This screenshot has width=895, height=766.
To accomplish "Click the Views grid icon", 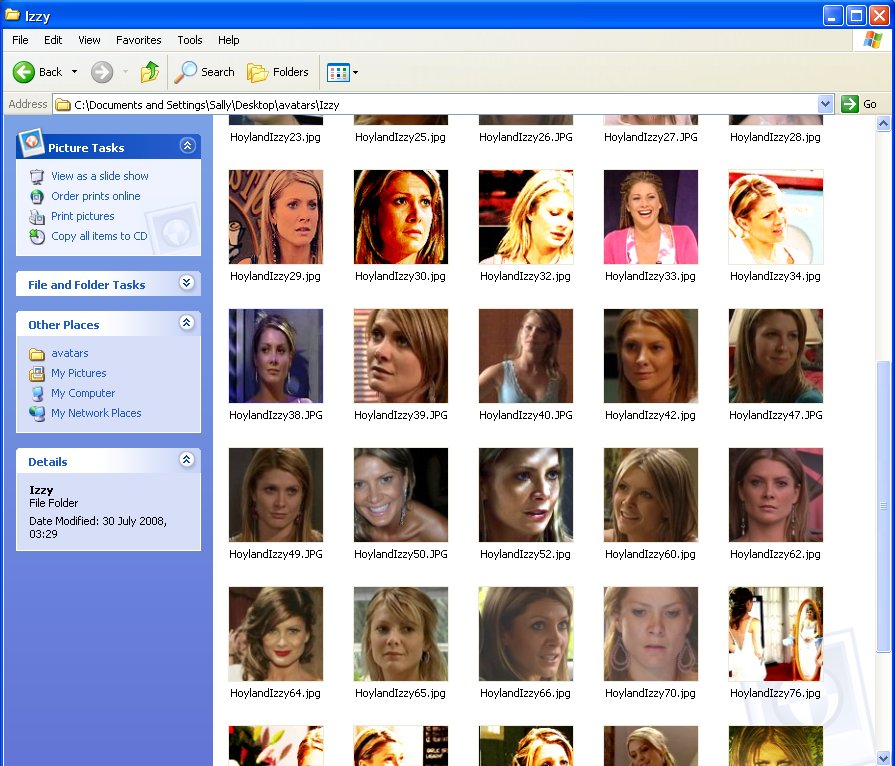I will pyautogui.click(x=338, y=72).
